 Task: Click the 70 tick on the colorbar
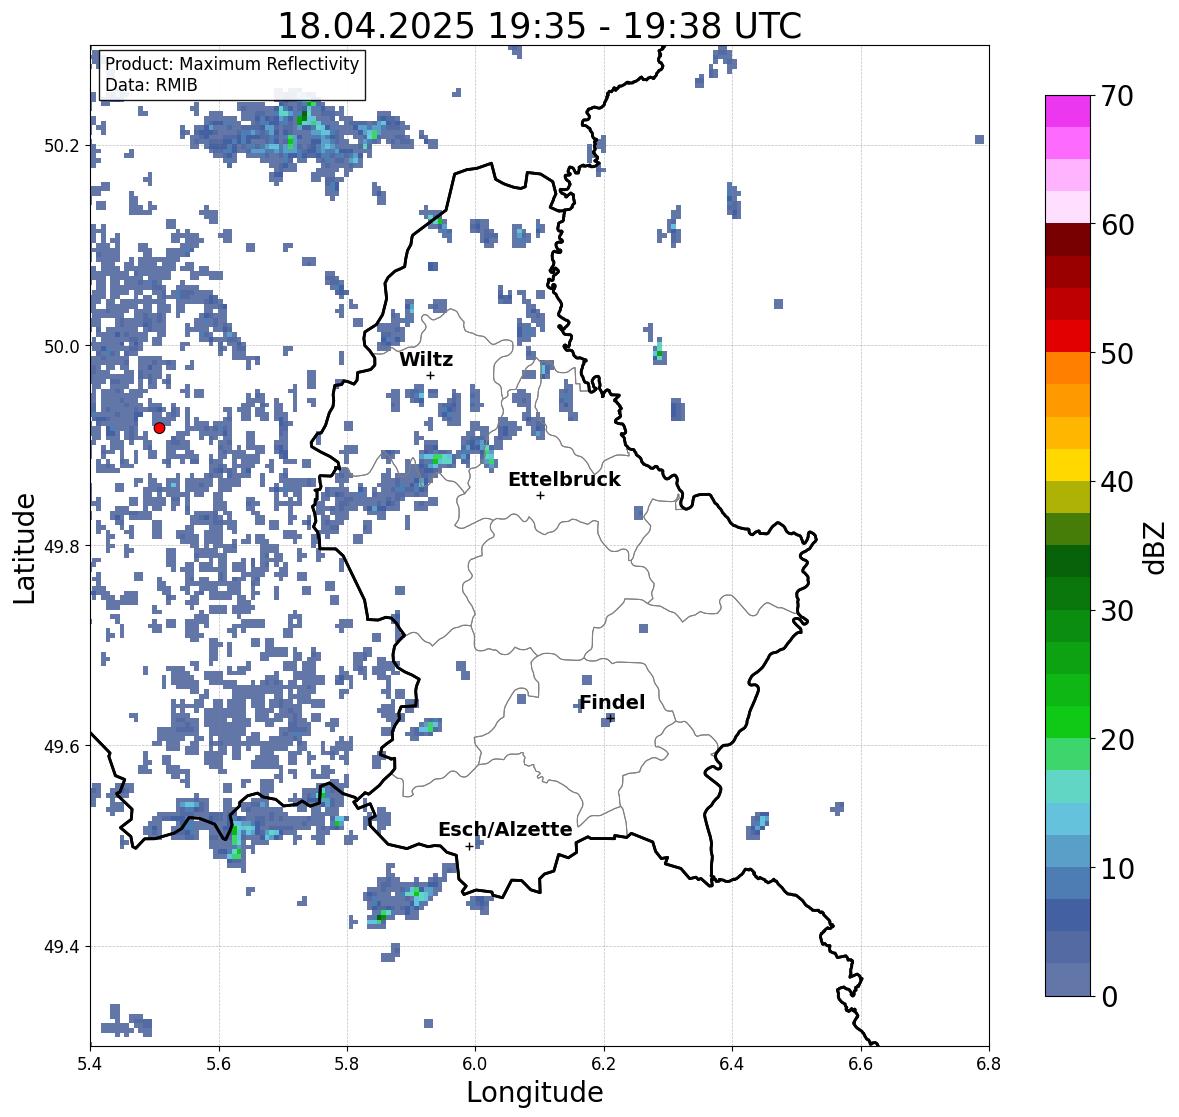pyautogui.click(x=1117, y=96)
